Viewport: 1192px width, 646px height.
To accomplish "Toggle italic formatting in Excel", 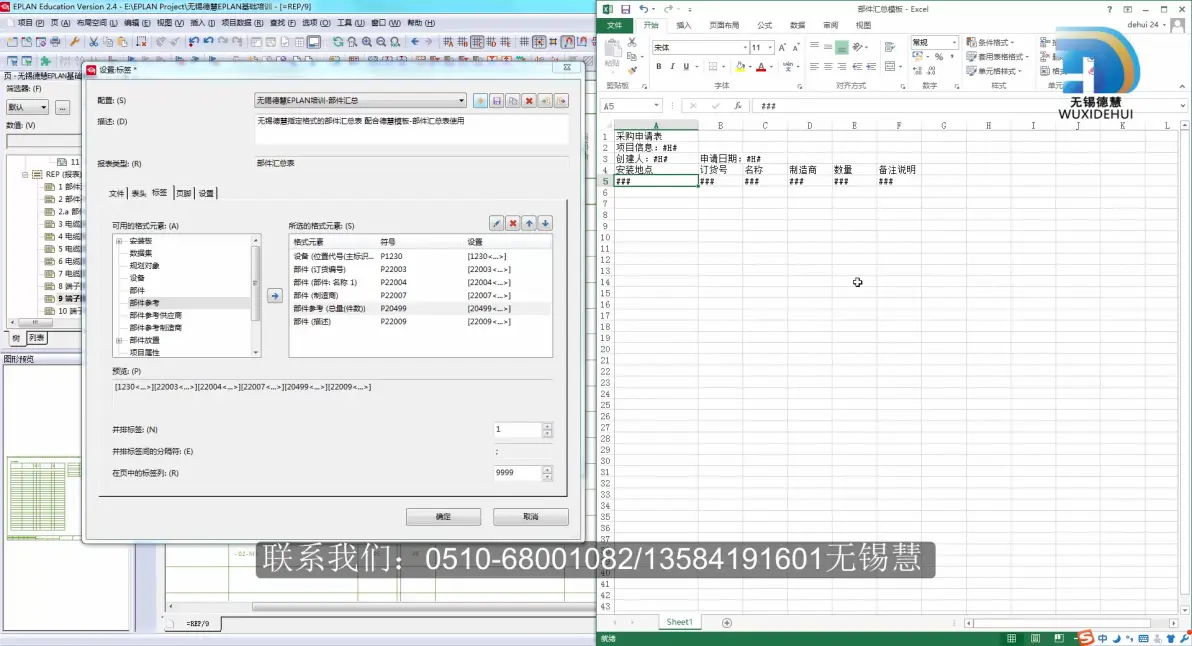I will (x=672, y=67).
